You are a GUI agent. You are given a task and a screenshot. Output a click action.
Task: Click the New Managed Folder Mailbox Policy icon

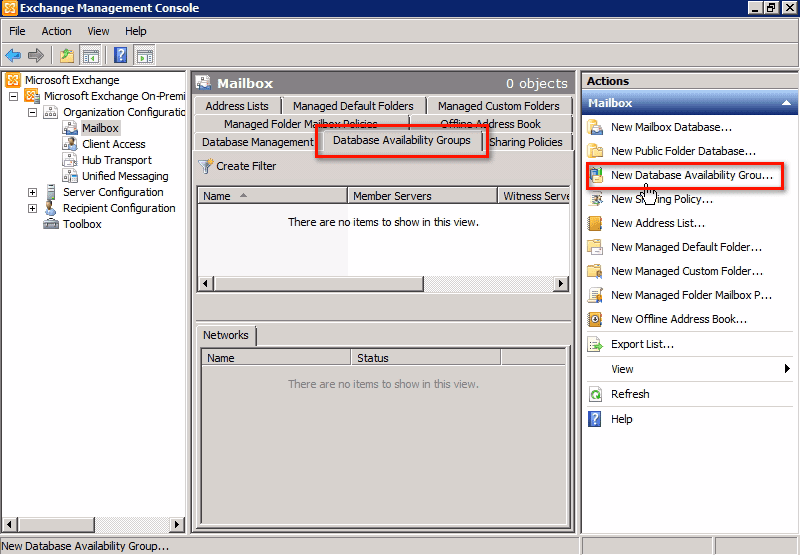[x=595, y=295]
